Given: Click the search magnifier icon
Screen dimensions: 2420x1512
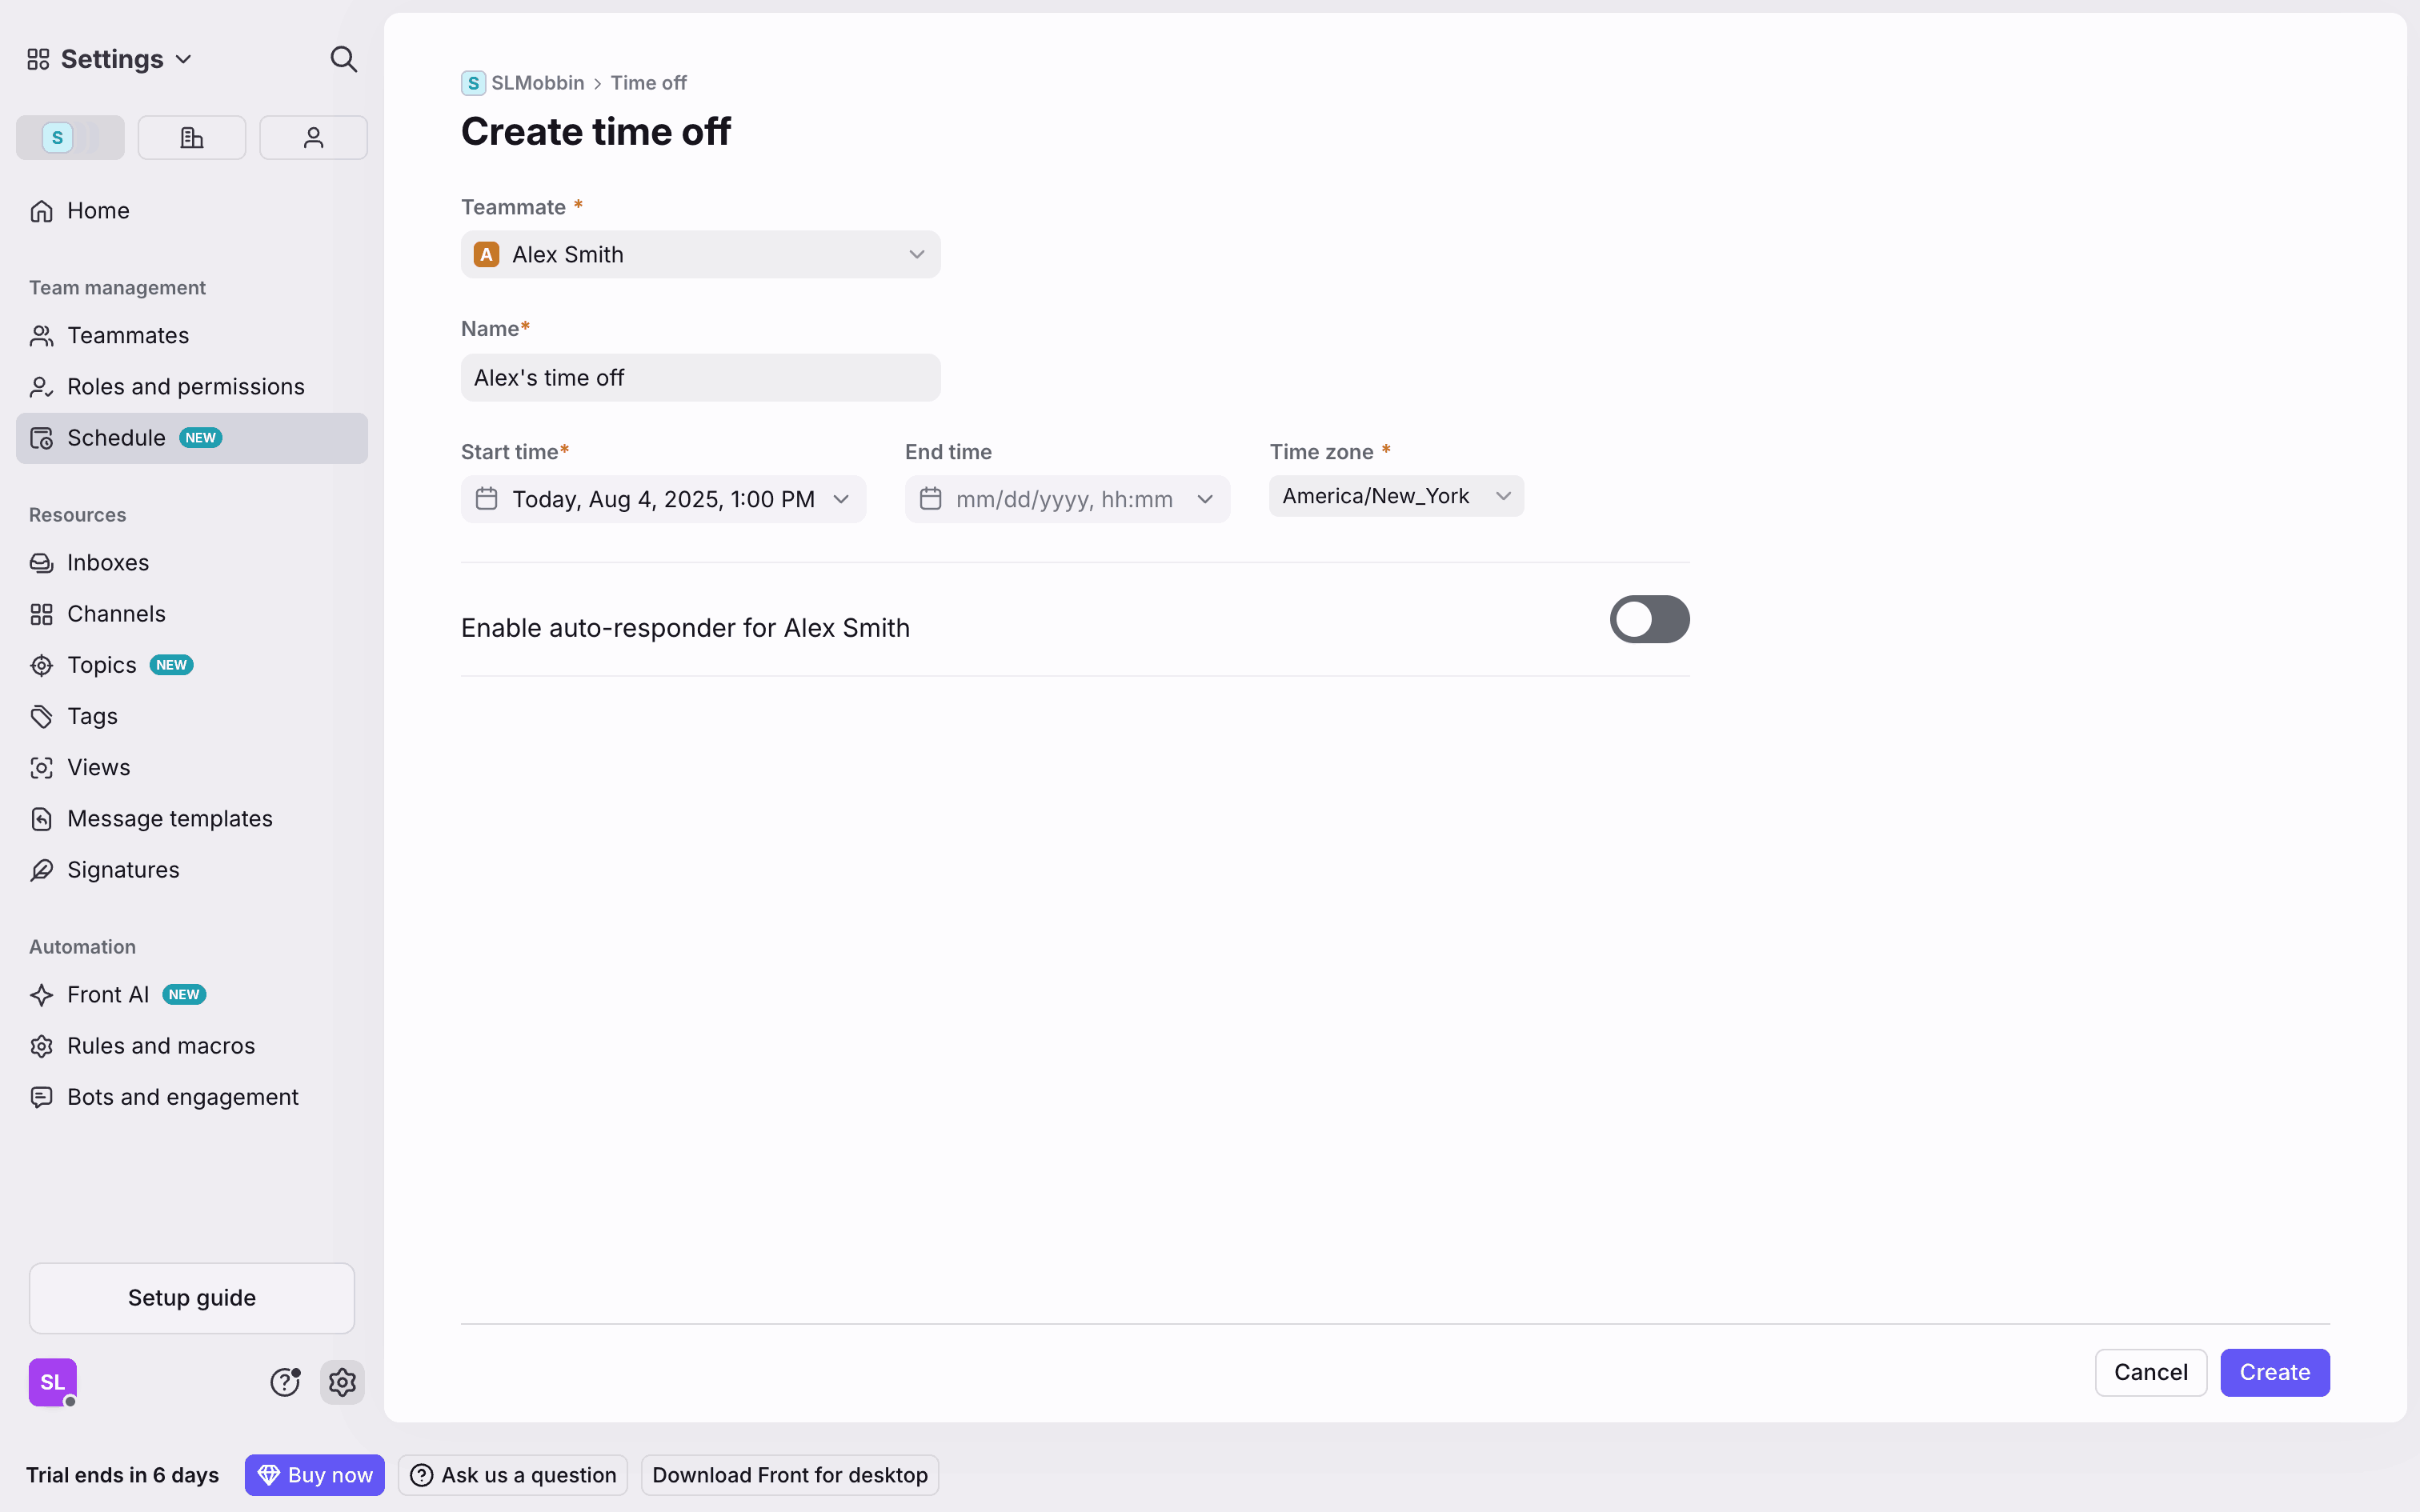Looking at the screenshot, I should click(343, 59).
